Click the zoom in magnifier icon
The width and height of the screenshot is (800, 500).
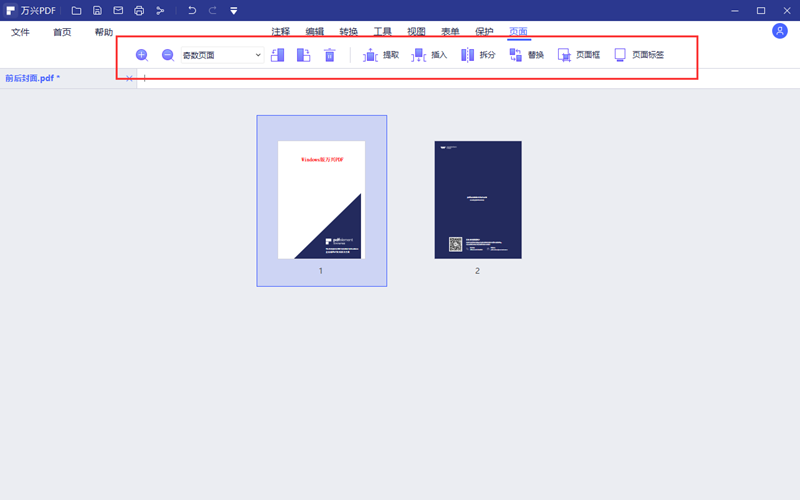[142, 55]
